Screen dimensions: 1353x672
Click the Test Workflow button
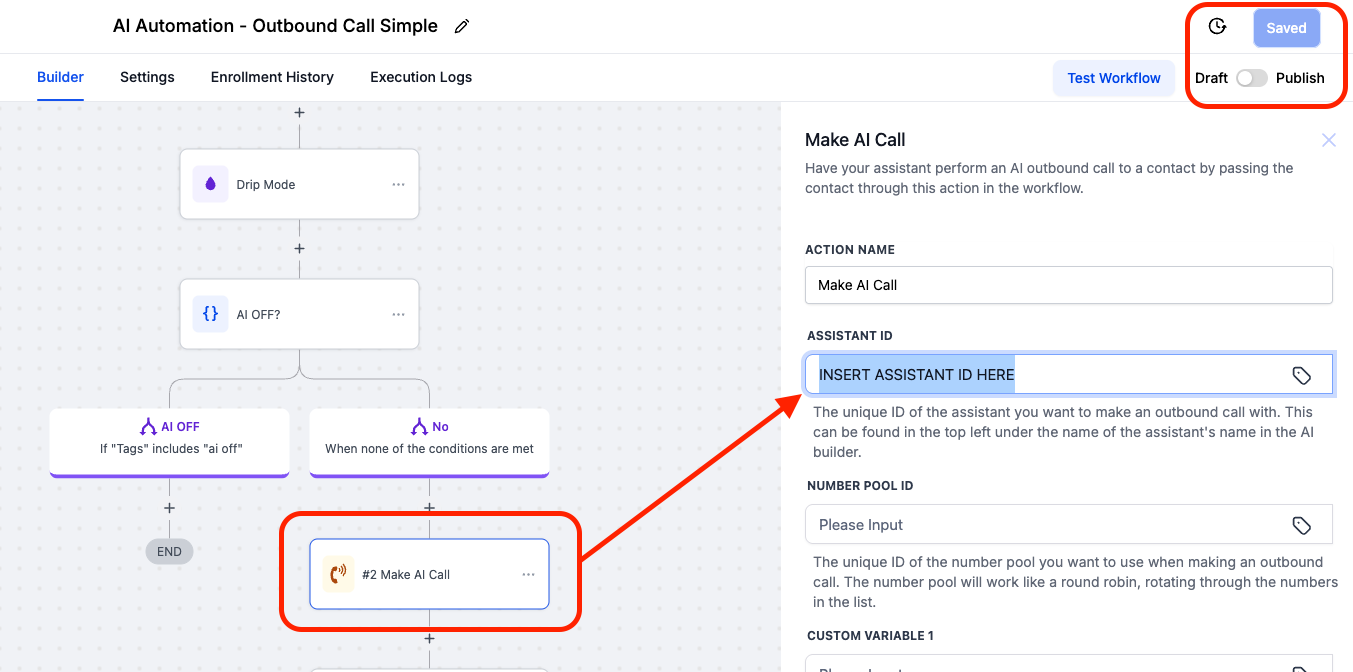pos(1114,78)
